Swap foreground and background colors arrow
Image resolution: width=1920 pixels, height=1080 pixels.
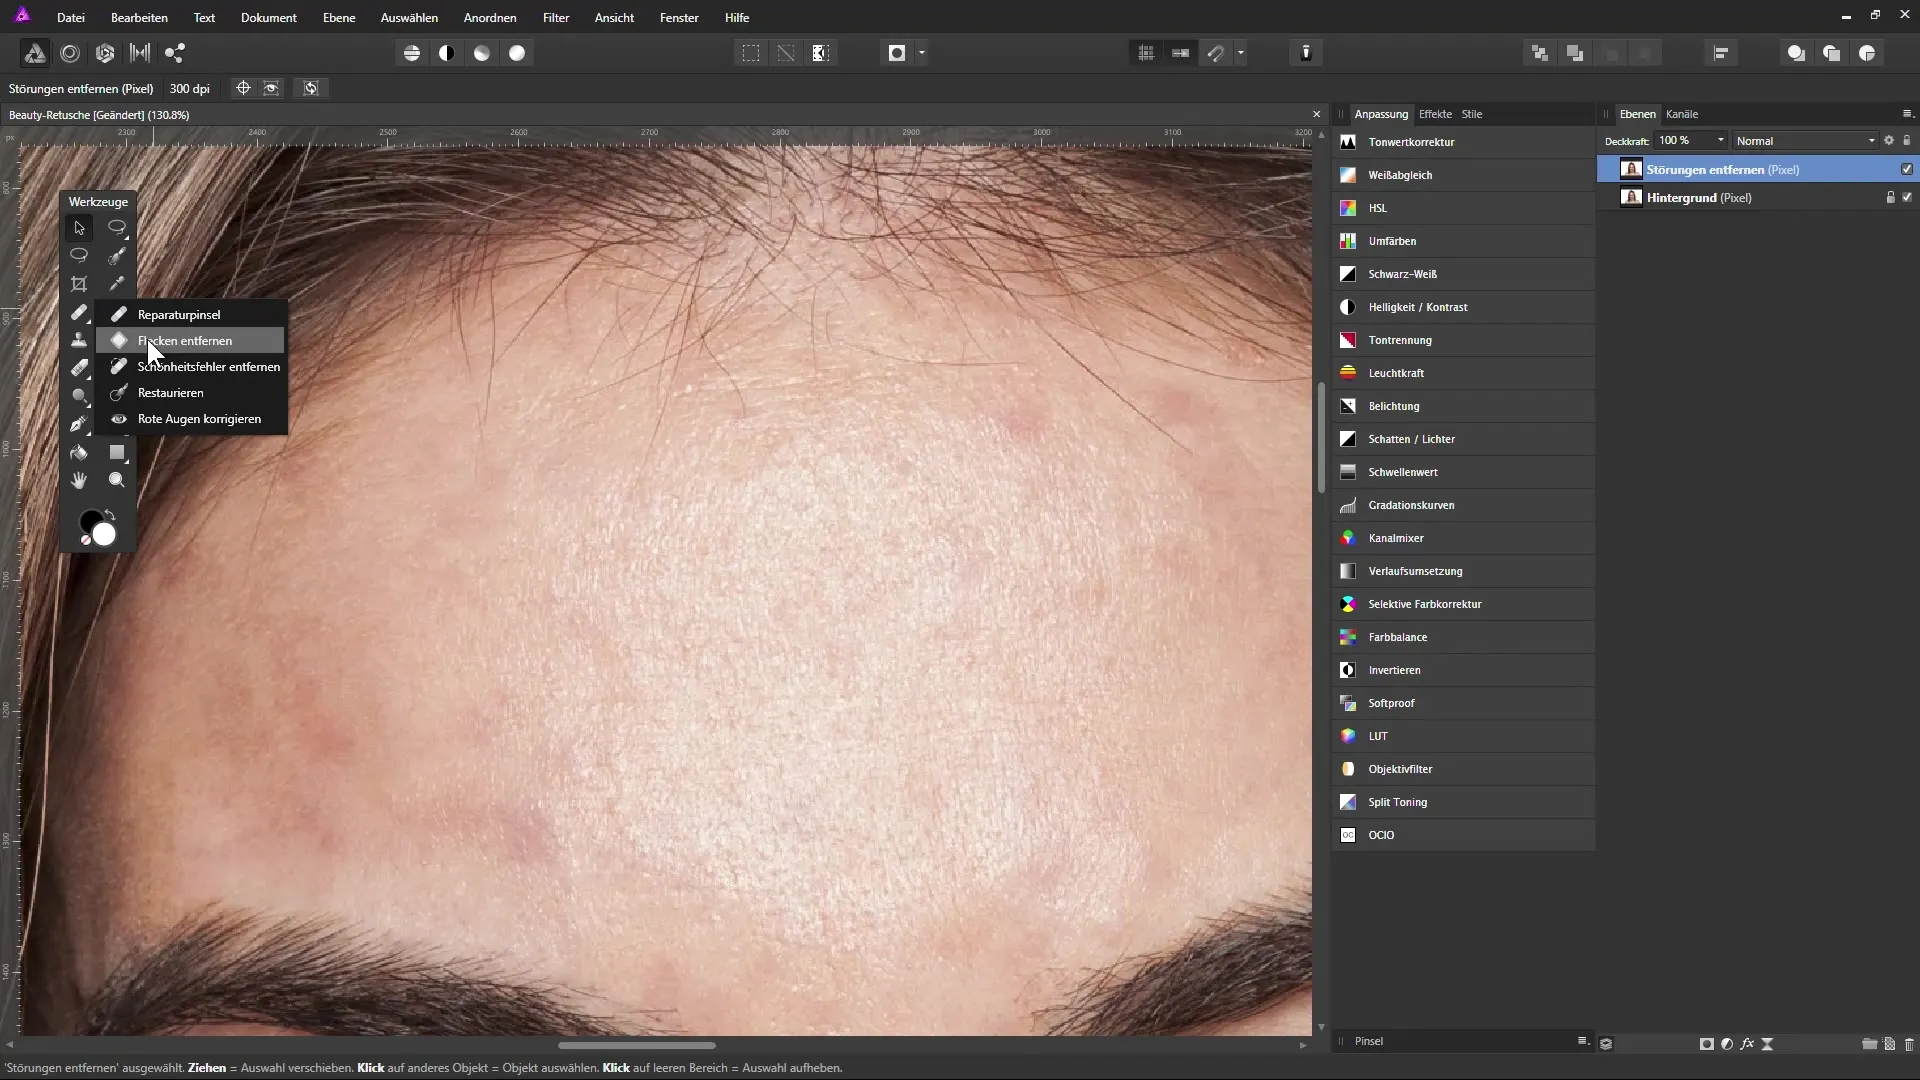[110, 515]
